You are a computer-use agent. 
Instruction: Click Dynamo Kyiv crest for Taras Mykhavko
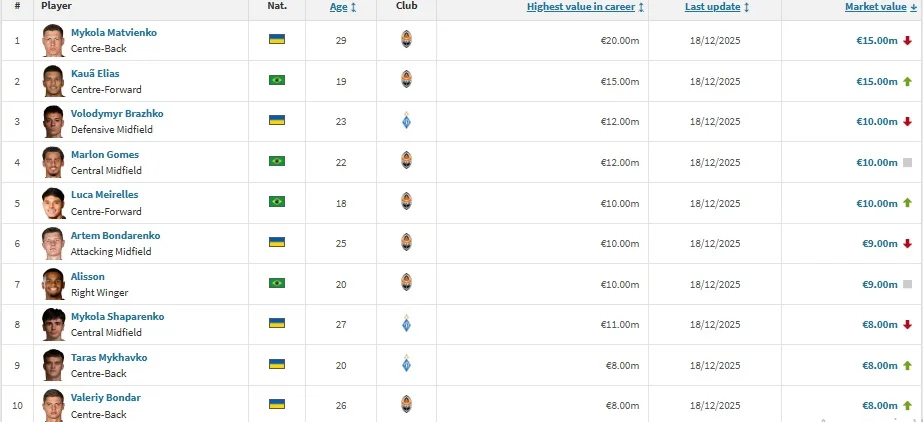pos(405,364)
